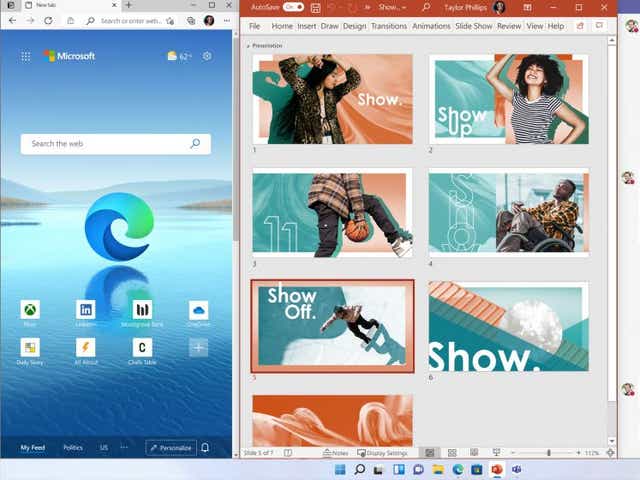Start Slide Show from status bar icon
Viewport: 640px width, 480px height.
(x=496, y=452)
